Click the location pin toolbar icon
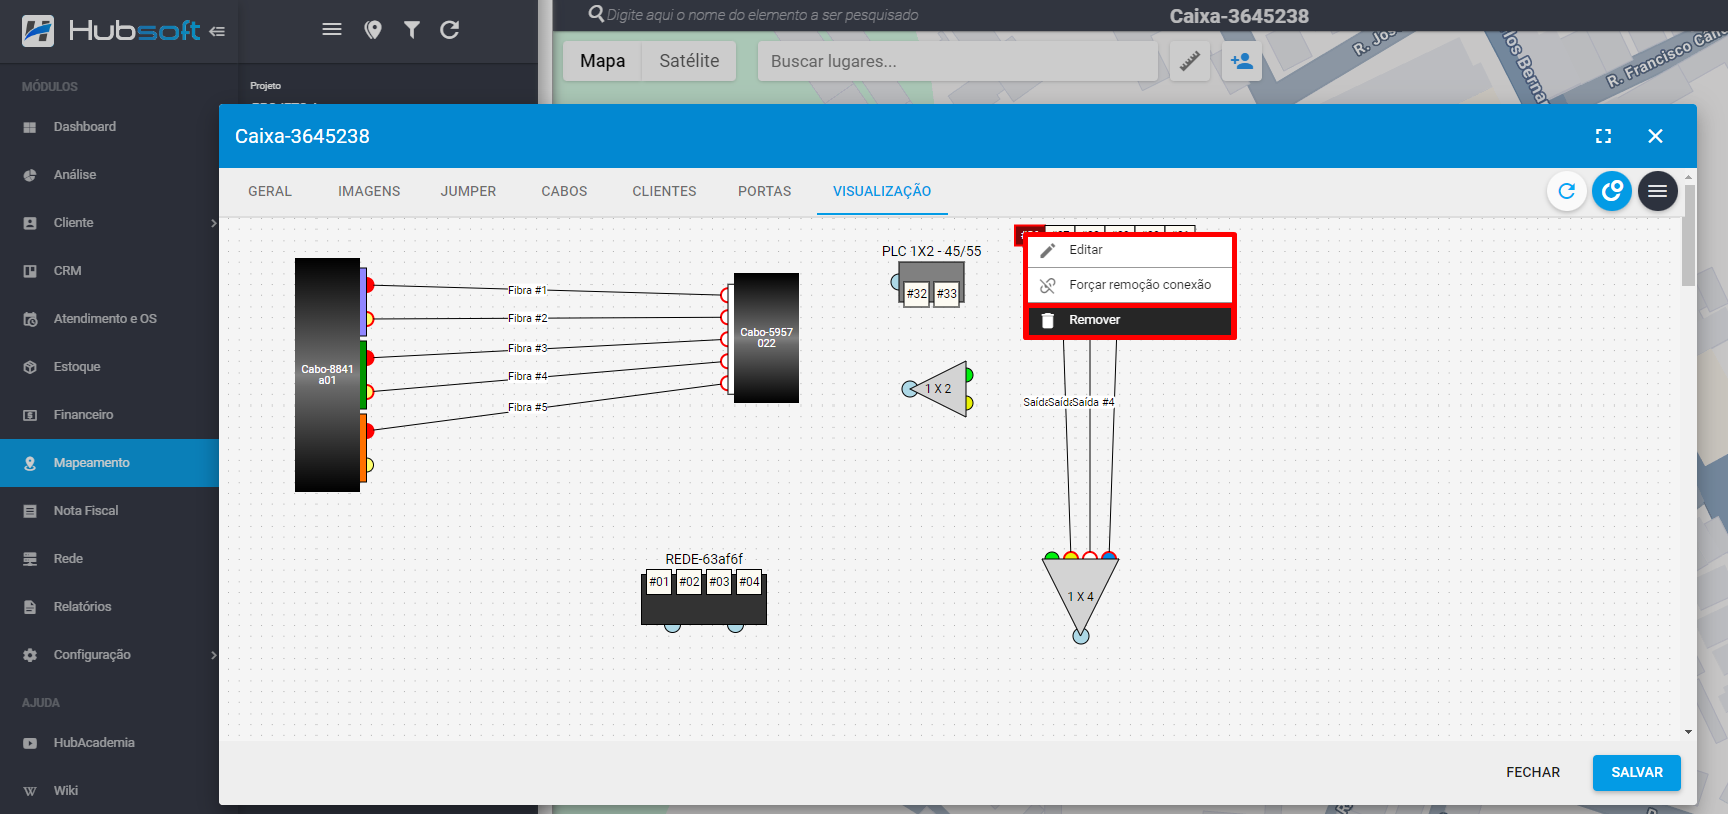This screenshot has width=1728, height=814. tap(373, 30)
